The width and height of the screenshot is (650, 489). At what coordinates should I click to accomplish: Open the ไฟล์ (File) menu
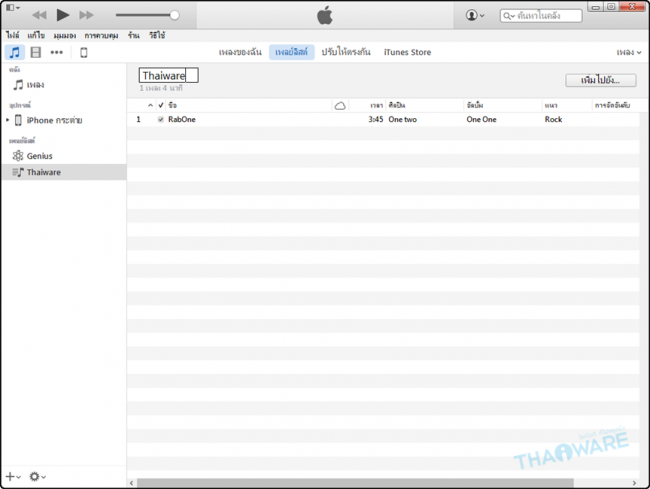[x=13, y=36]
